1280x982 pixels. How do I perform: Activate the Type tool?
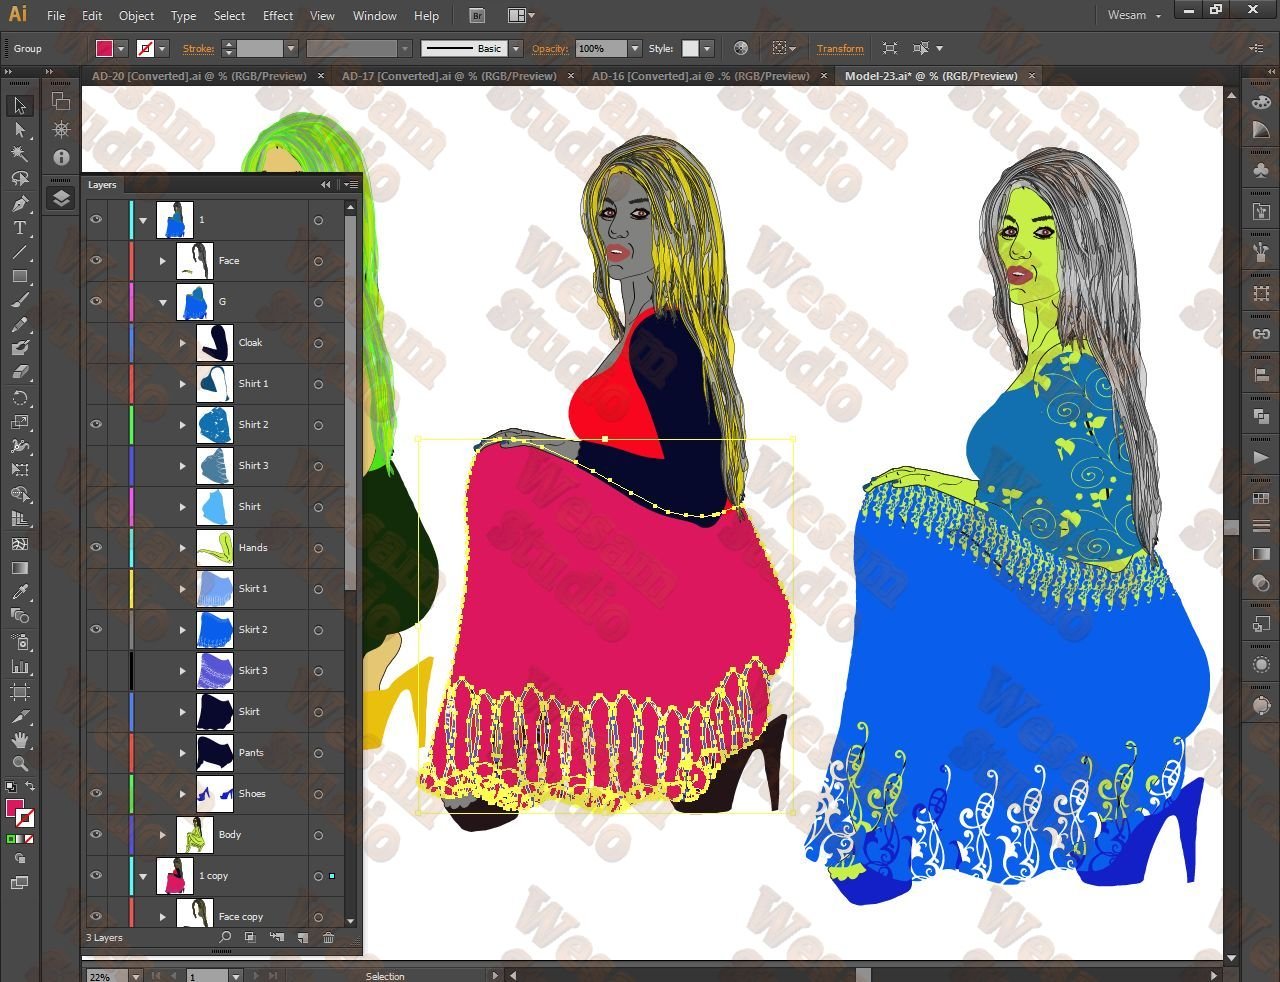coord(20,228)
